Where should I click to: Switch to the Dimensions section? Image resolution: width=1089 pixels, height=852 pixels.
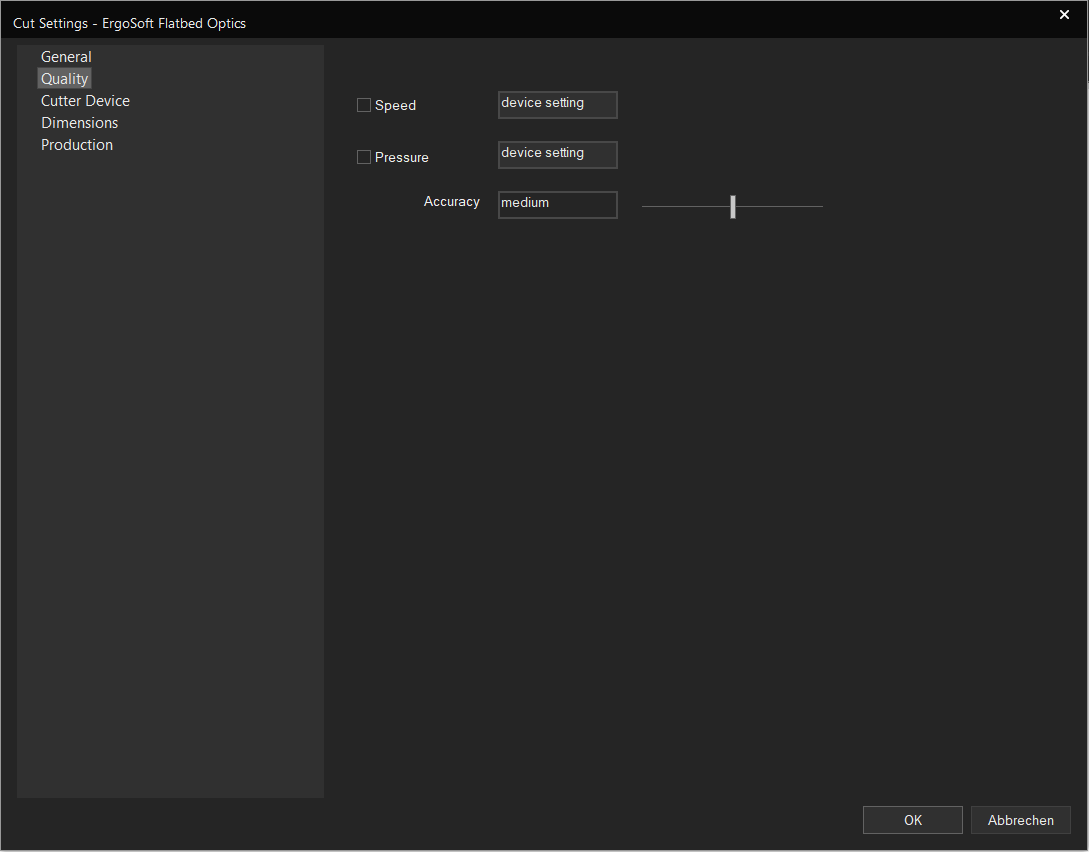pos(79,123)
